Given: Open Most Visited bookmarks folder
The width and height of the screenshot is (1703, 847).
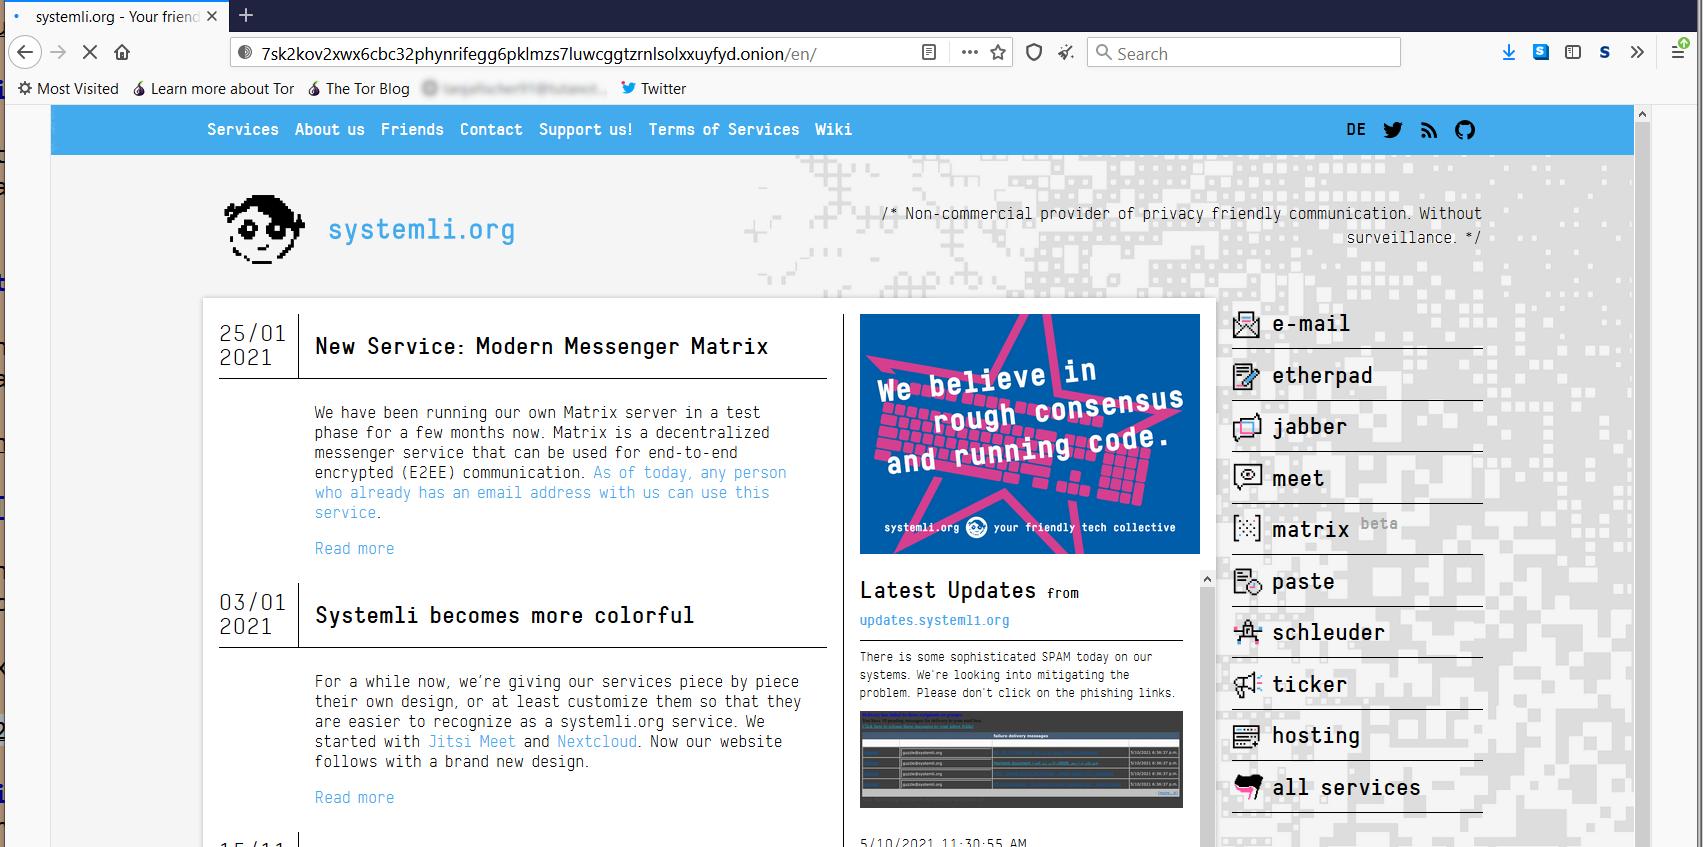Looking at the screenshot, I should [x=68, y=88].
